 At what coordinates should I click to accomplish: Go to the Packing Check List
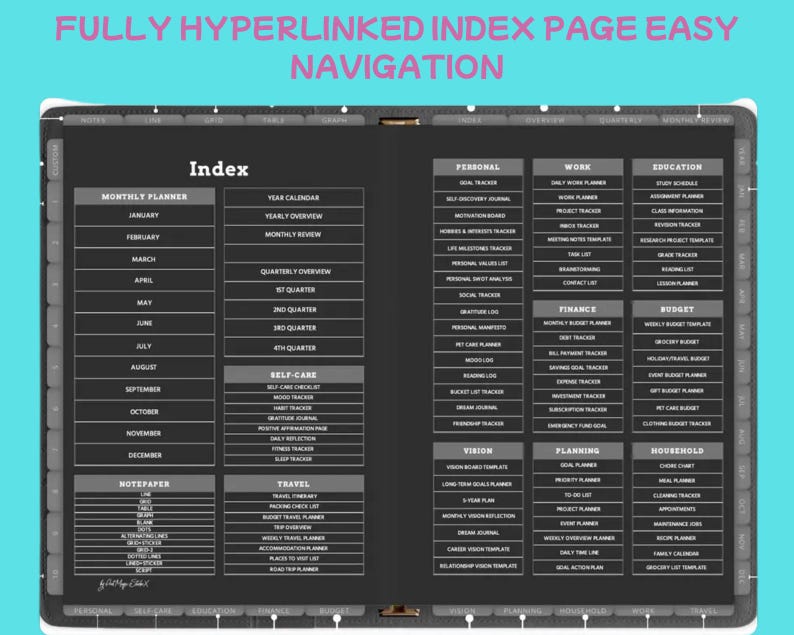294,506
